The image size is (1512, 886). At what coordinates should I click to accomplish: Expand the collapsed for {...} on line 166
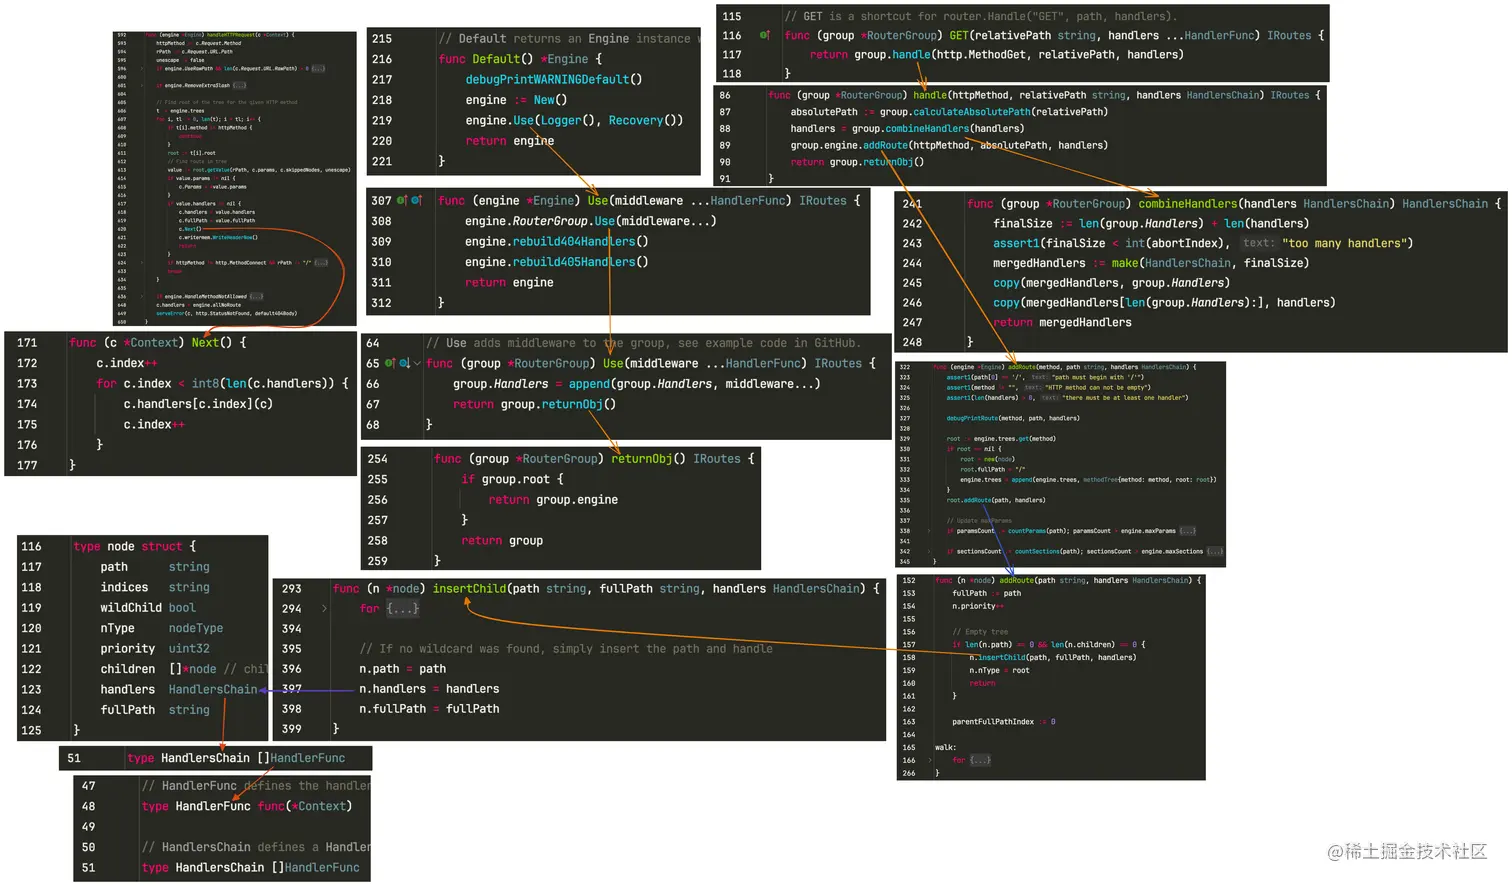point(979,760)
